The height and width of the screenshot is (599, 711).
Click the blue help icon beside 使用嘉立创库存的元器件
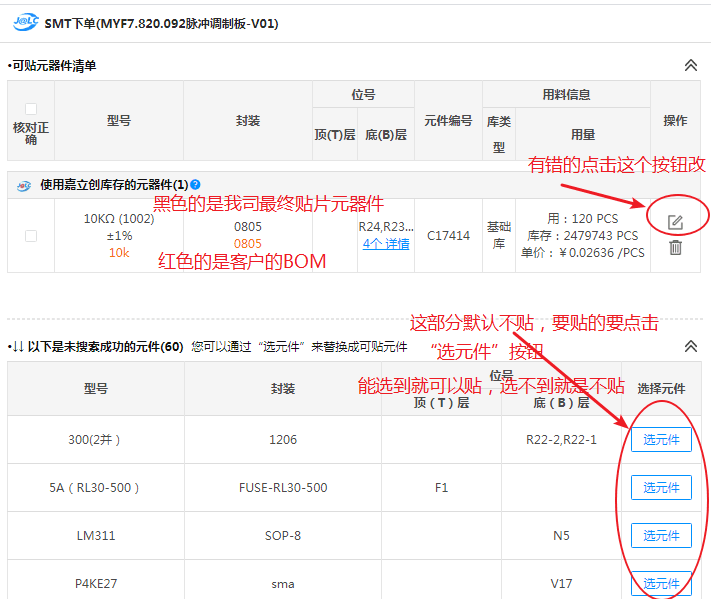coord(195,185)
